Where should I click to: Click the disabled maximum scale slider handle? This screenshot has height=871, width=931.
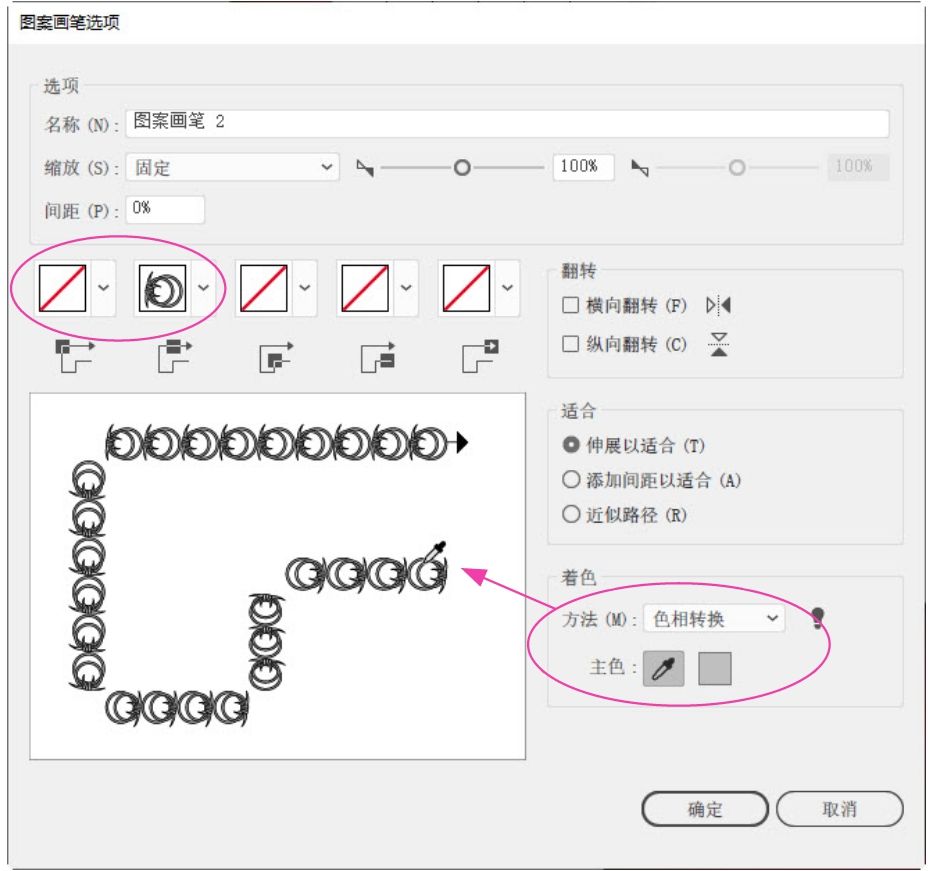(737, 168)
